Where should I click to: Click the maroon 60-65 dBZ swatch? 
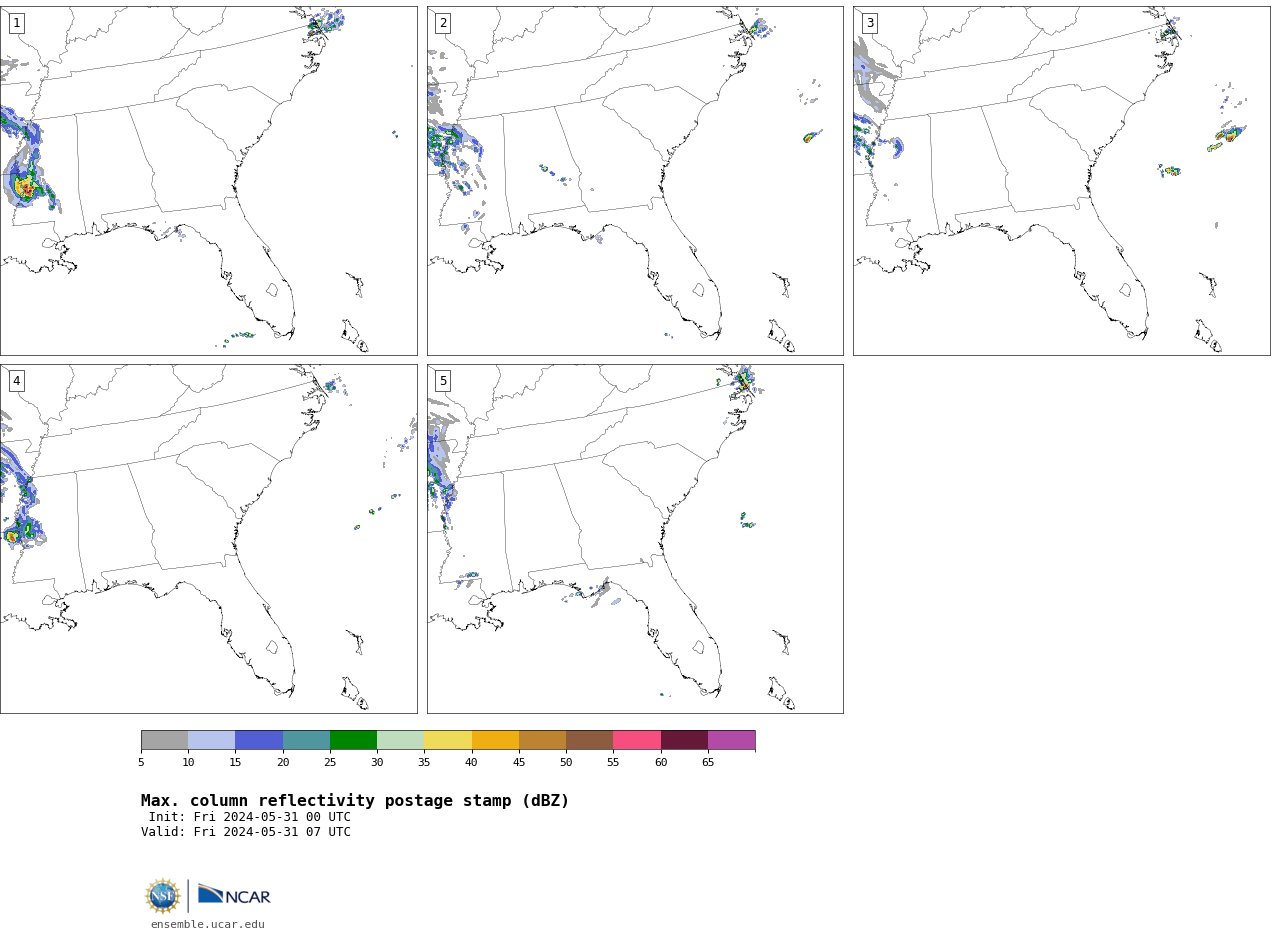click(684, 740)
